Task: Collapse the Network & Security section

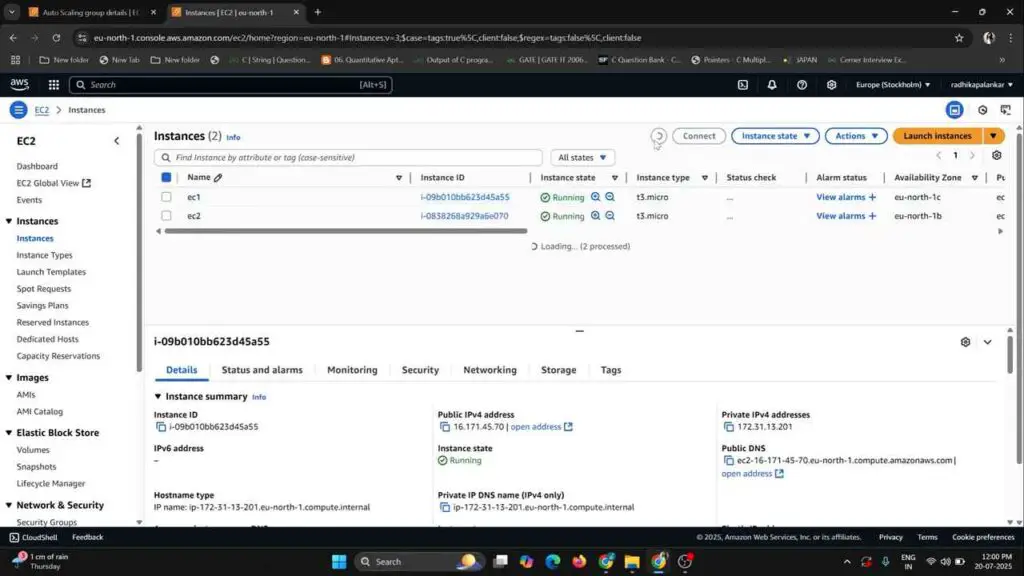Action: (9, 505)
